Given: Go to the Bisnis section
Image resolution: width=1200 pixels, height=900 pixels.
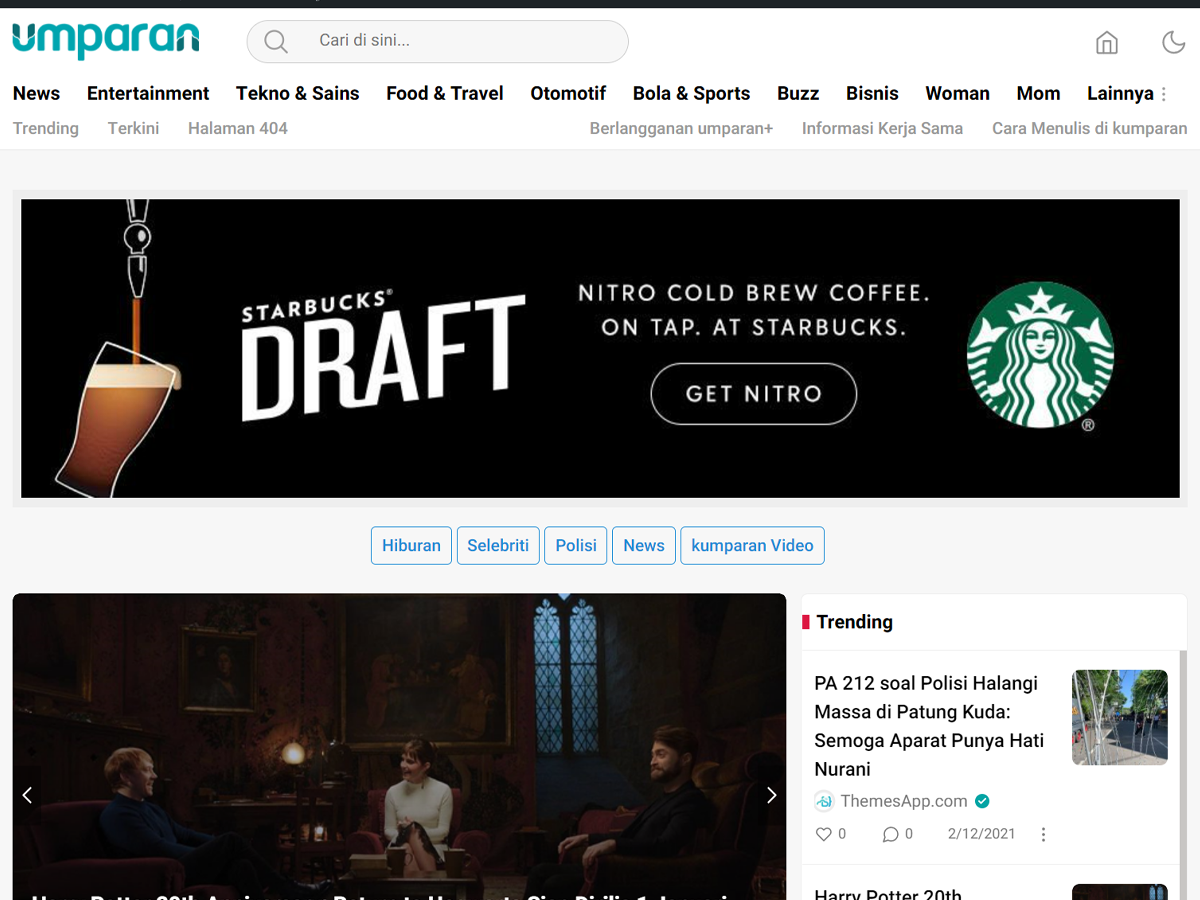Looking at the screenshot, I should coord(872,93).
